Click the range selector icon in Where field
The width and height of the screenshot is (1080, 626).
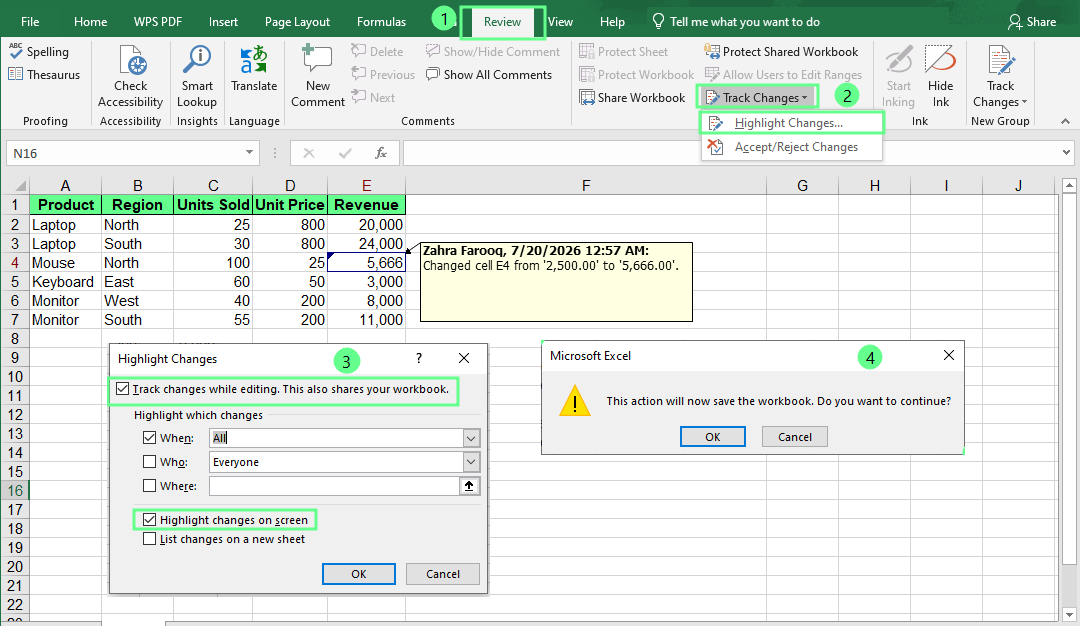[x=469, y=486]
